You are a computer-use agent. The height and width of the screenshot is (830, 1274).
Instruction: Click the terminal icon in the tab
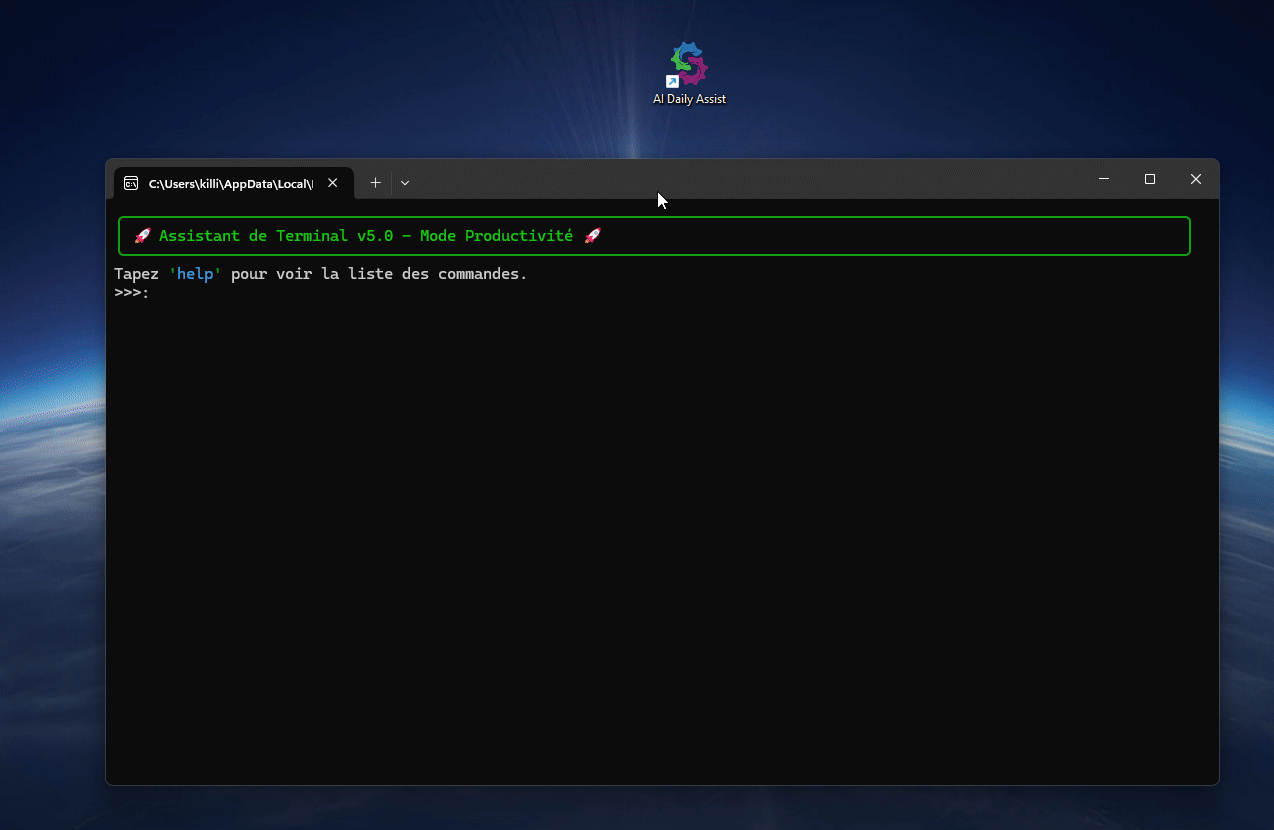131,183
